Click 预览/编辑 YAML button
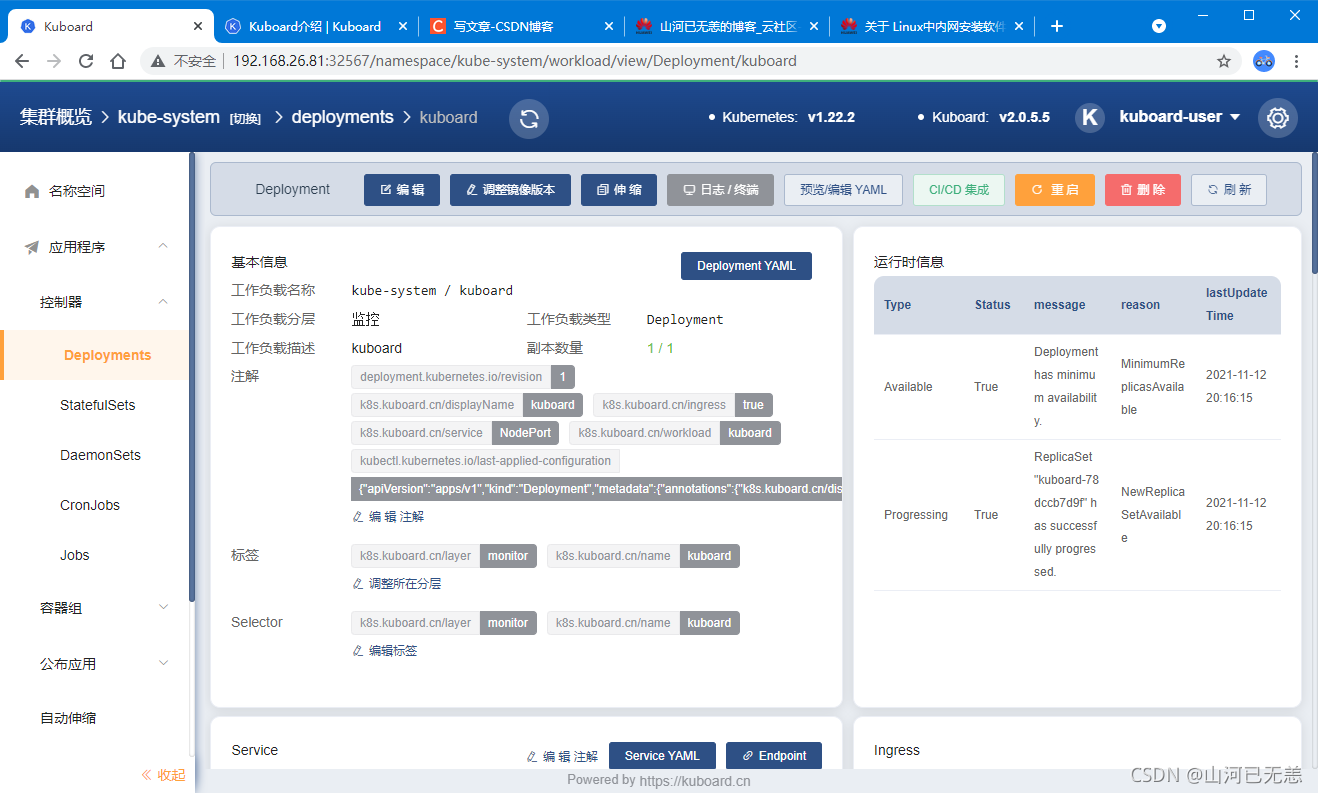Viewport: 1318px width, 793px height. click(x=843, y=190)
